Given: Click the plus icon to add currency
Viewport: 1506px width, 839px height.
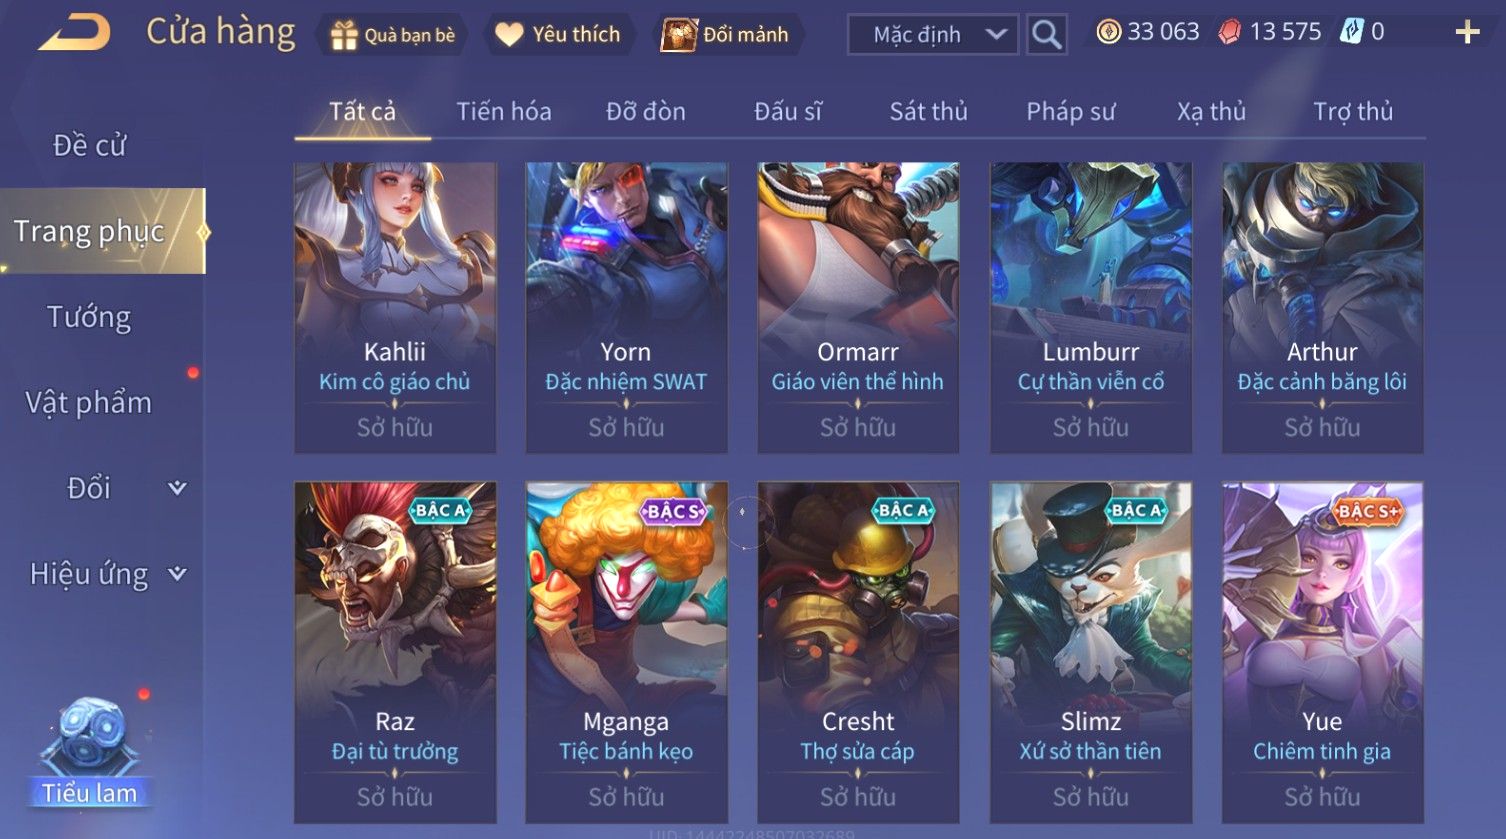Looking at the screenshot, I should (1467, 33).
